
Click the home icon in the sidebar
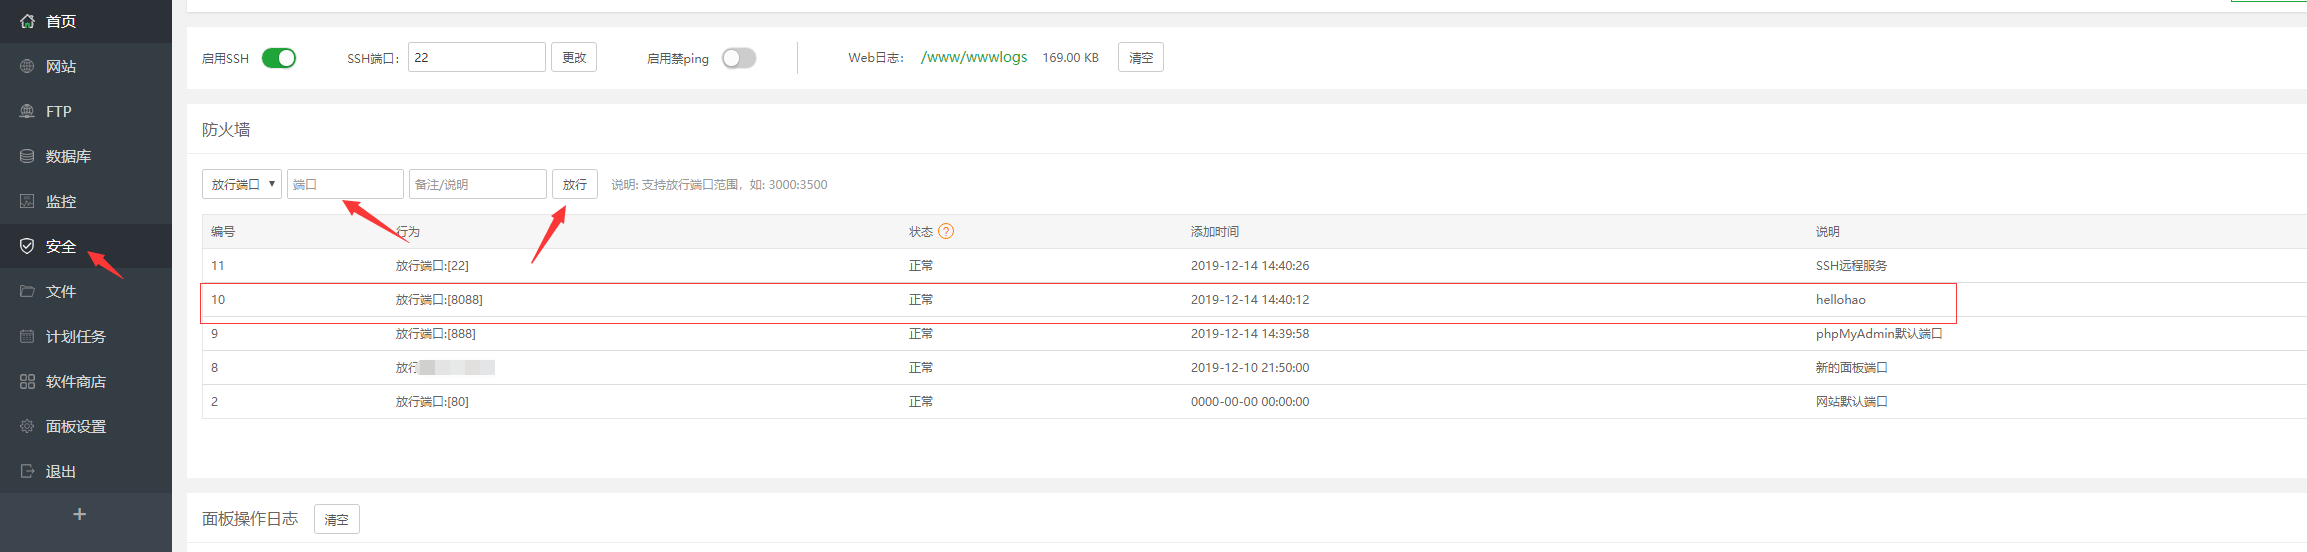pyautogui.click(x=27, y=21)
